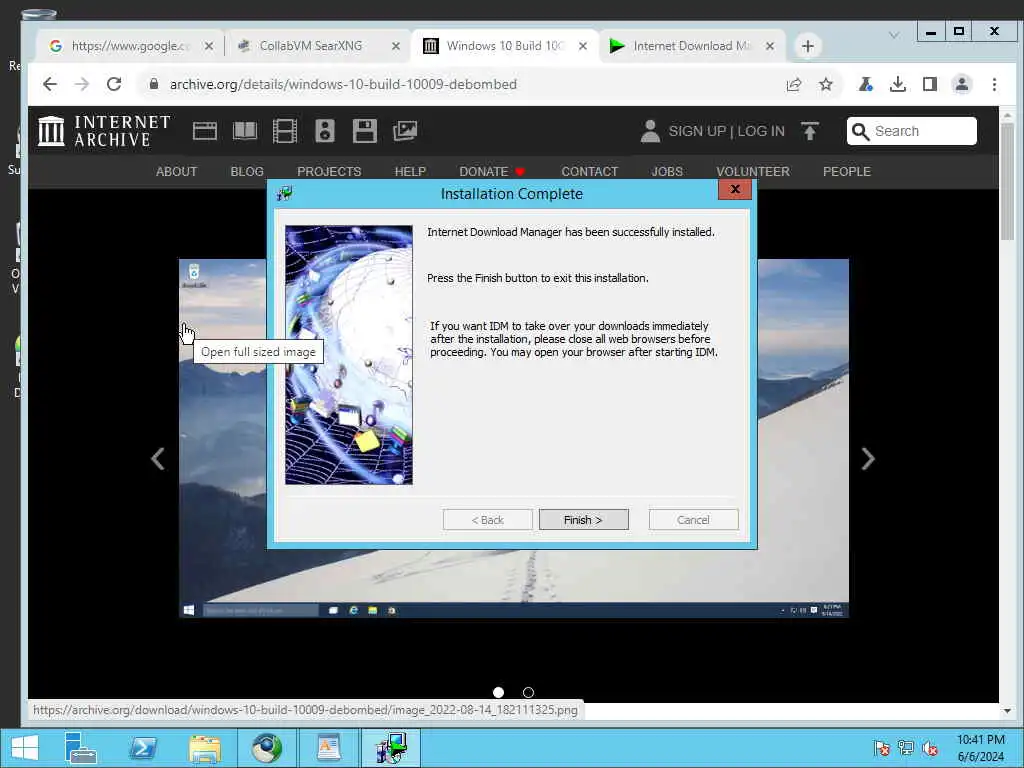1024x768 pixels.
Task: Close the Internet Download Manager tab
Action: click(x=770, y=46)
